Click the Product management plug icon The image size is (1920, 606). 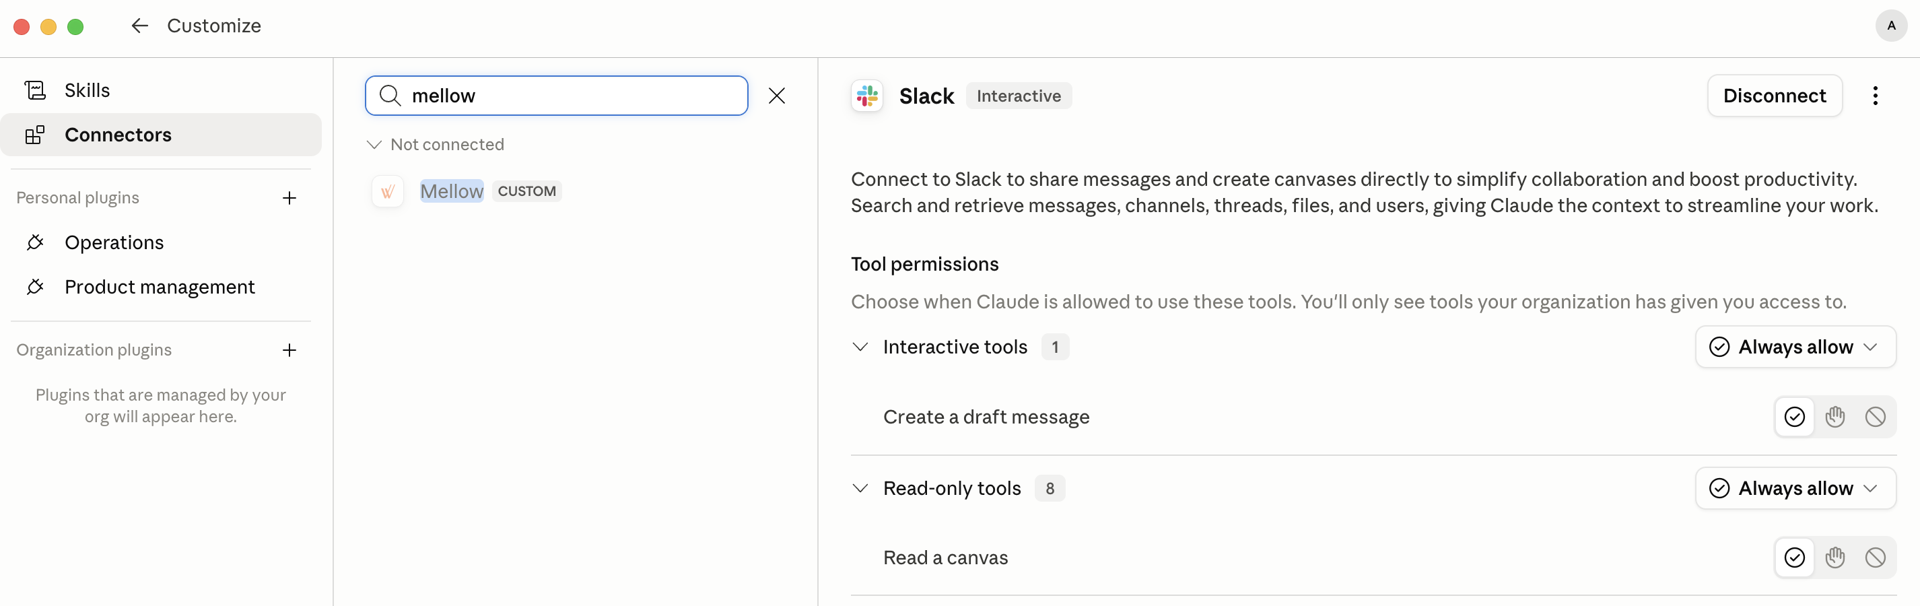(35, 287)
